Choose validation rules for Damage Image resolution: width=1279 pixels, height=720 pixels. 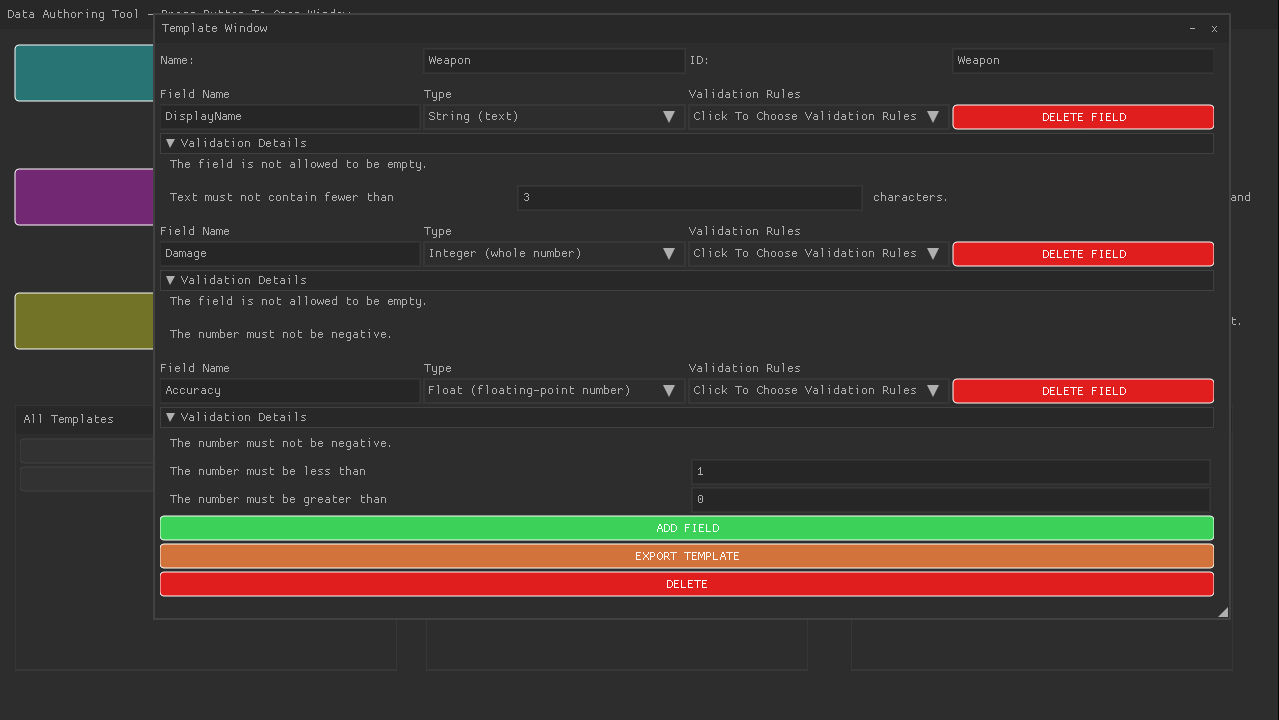tap(816, 253)
